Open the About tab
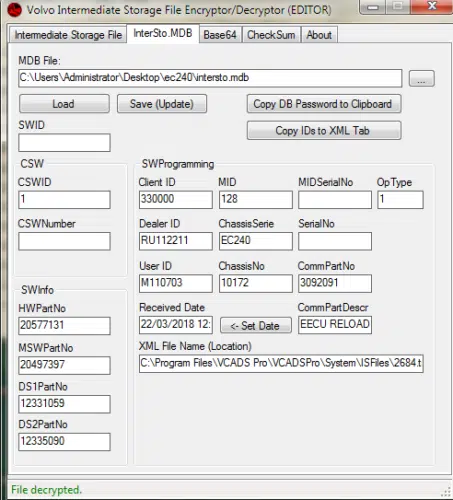453x500 pixels. 319,35
